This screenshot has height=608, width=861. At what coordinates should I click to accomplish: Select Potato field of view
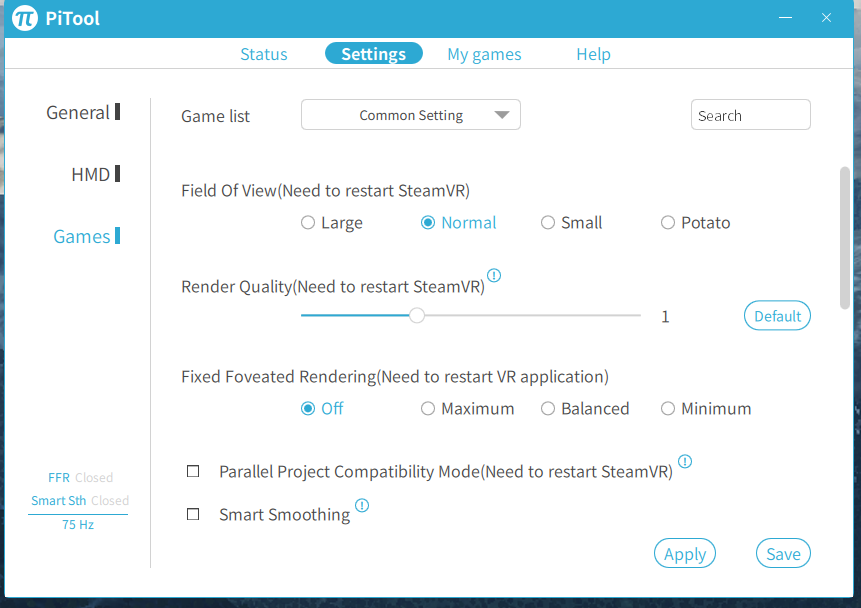coord(695,222)
